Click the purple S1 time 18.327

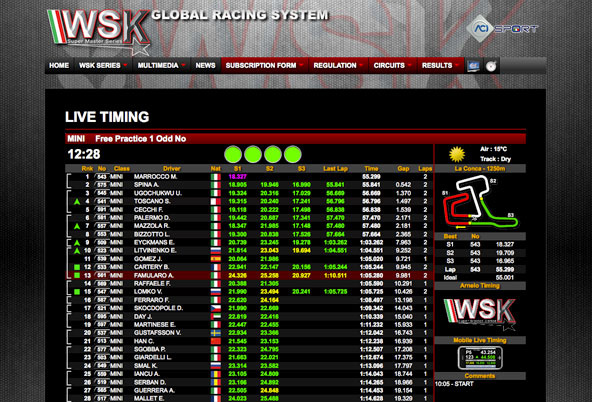(237, 177)
